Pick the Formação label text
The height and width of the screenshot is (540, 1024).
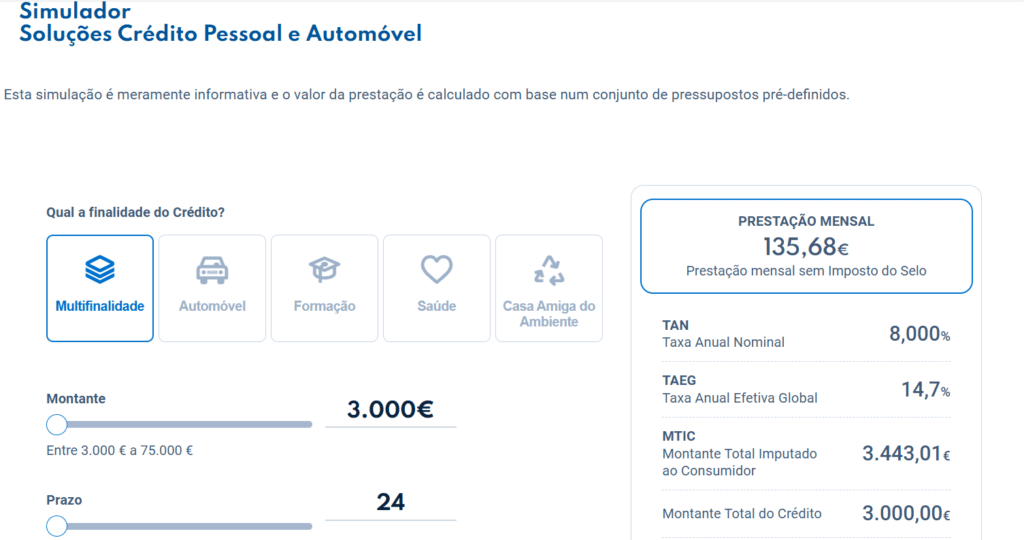[324, 306]
